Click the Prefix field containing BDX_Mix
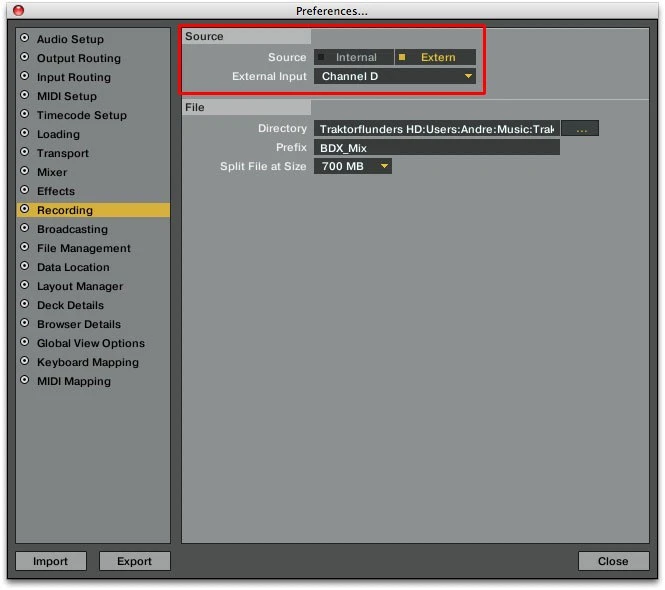665x590 pixels. tap(436, 148)
